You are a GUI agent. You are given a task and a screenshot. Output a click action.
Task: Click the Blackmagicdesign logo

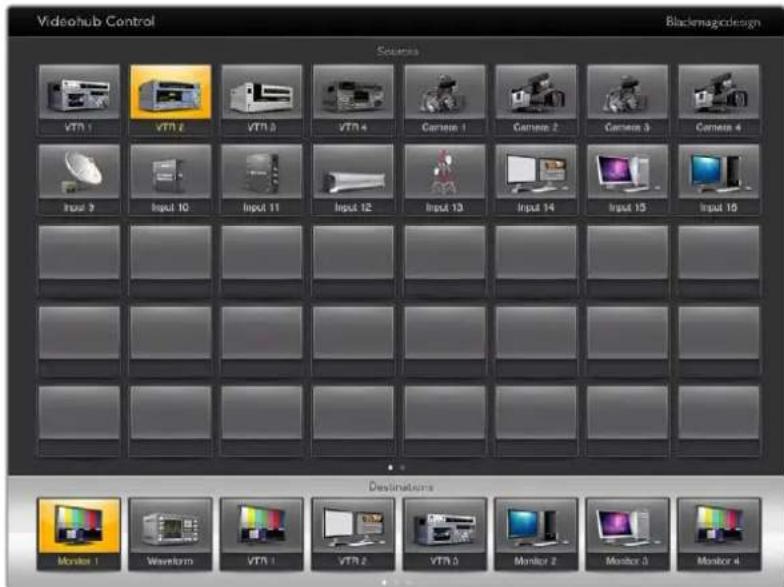(713, 22)
